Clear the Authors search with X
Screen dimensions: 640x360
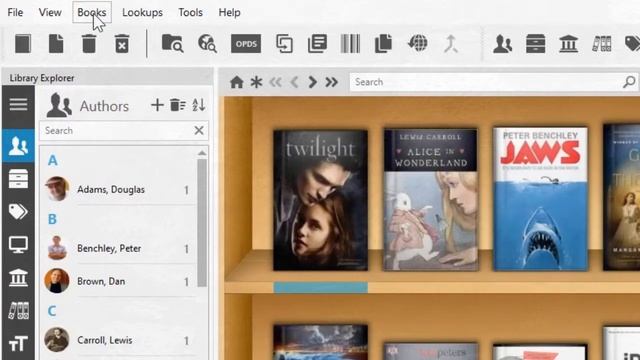tap(199, 131)
